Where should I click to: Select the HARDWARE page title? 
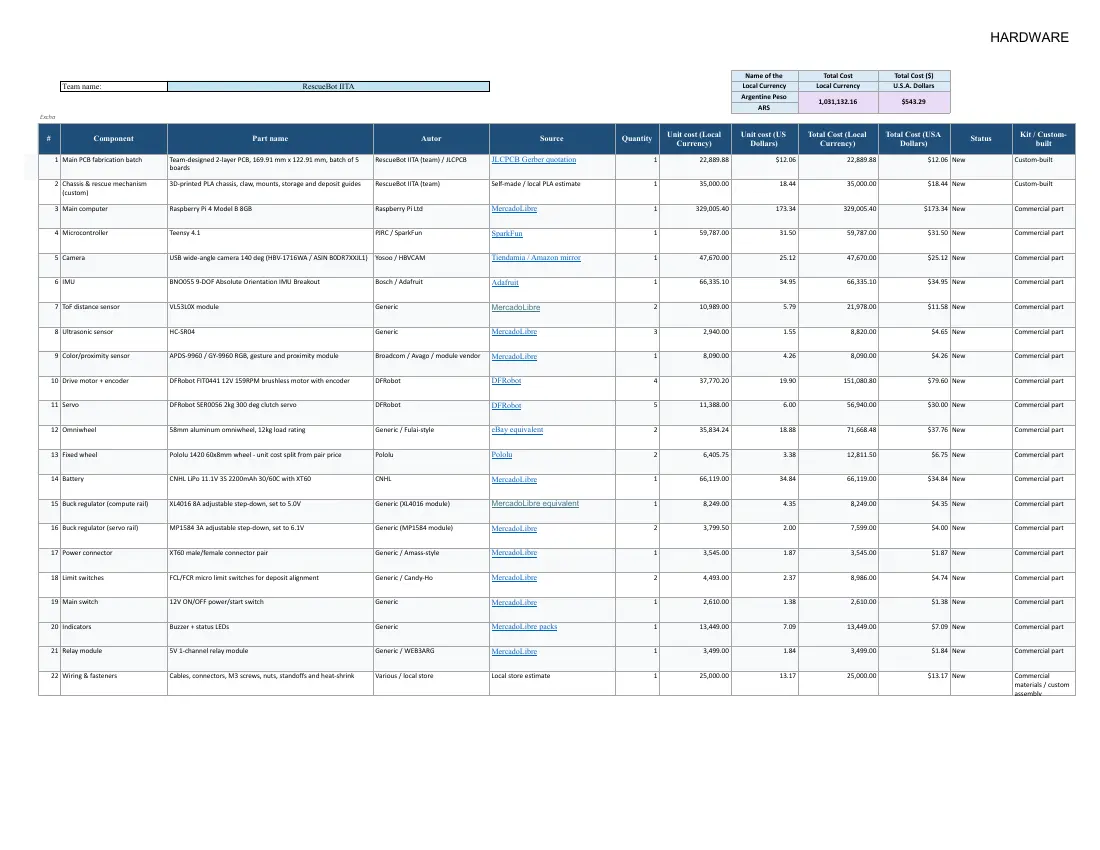click(x=1029, y=38)
